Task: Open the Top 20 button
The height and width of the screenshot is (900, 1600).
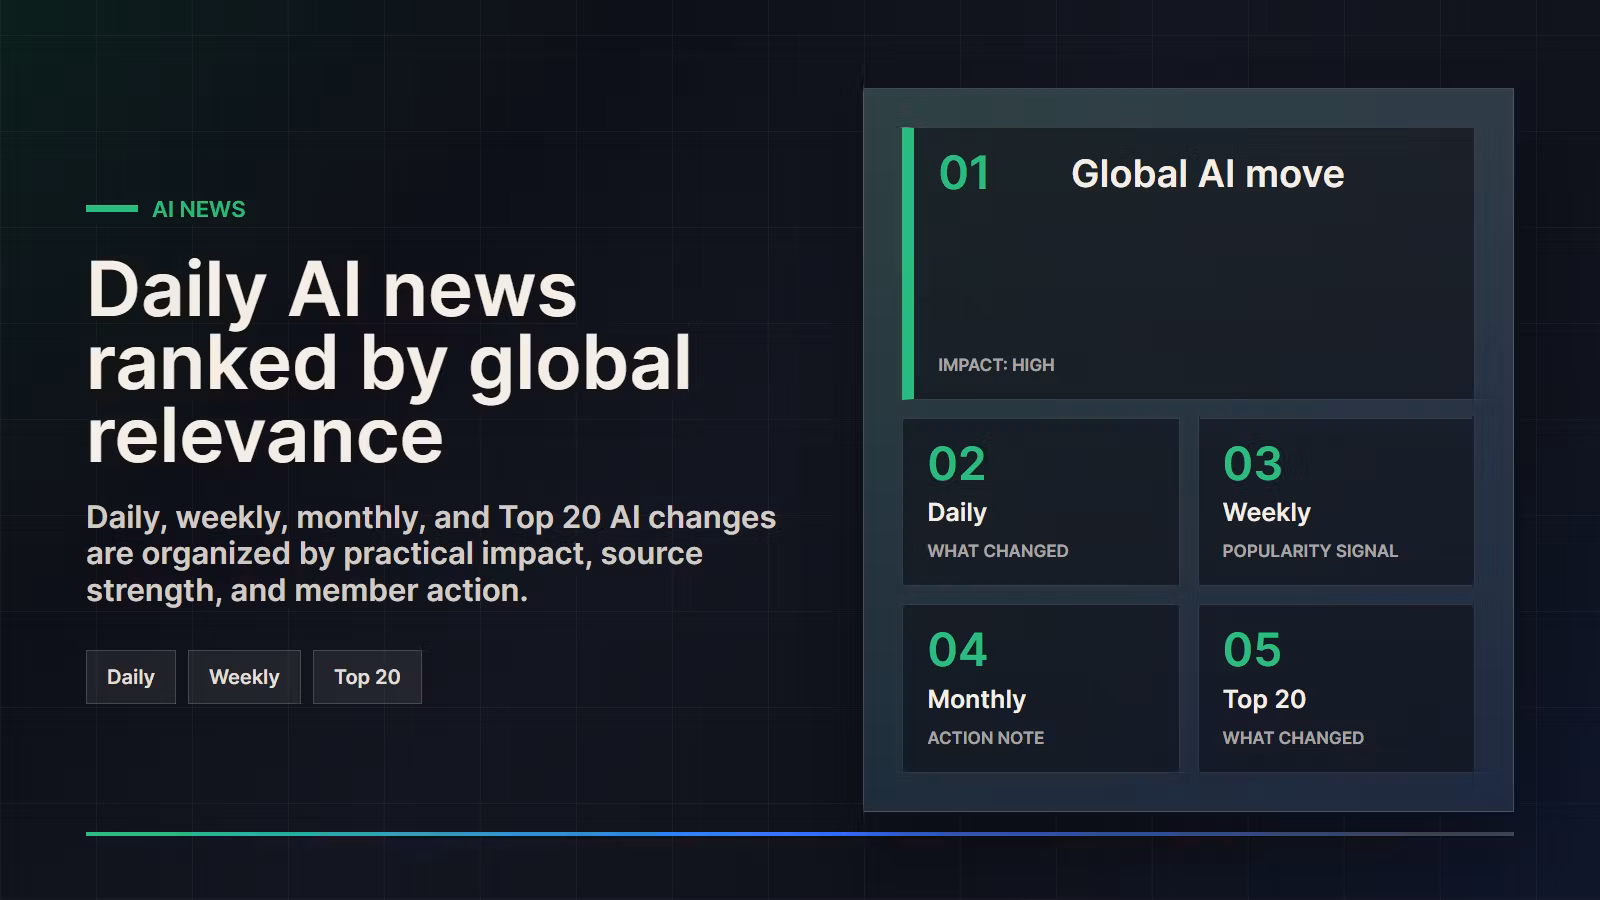Action: coord(367,677)
